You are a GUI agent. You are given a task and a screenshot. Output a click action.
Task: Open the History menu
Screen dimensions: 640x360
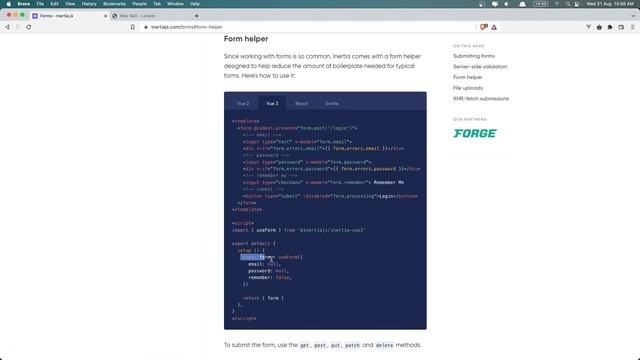point(89,4)
